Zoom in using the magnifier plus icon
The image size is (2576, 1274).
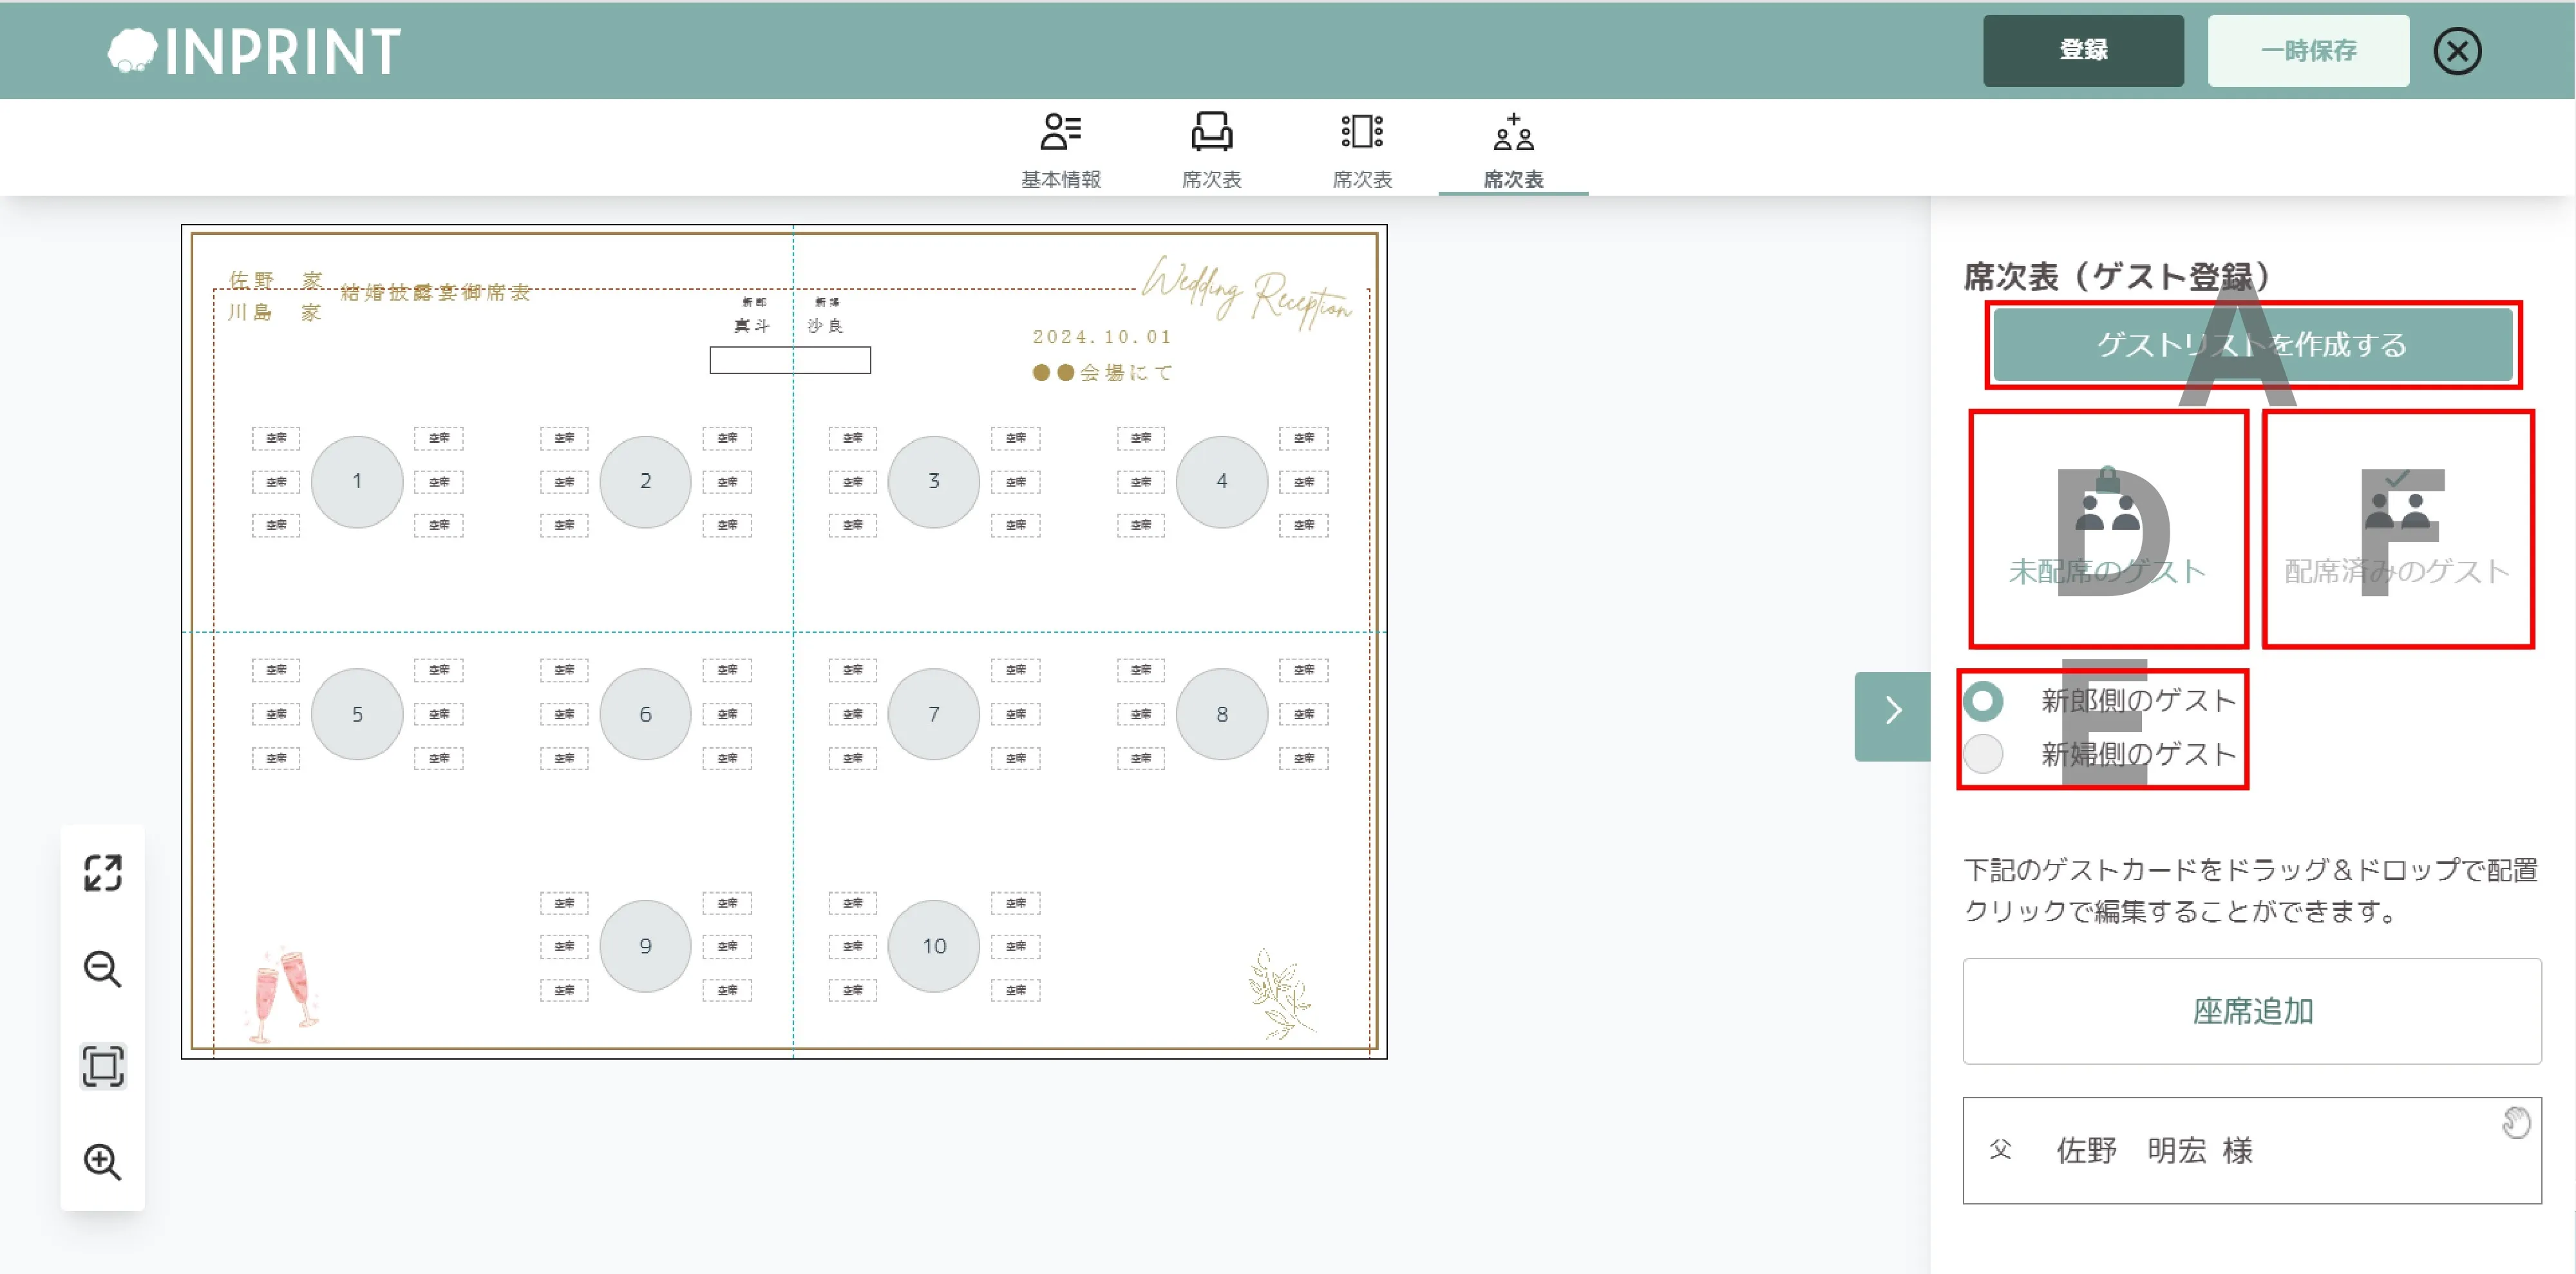[102, 1162]
